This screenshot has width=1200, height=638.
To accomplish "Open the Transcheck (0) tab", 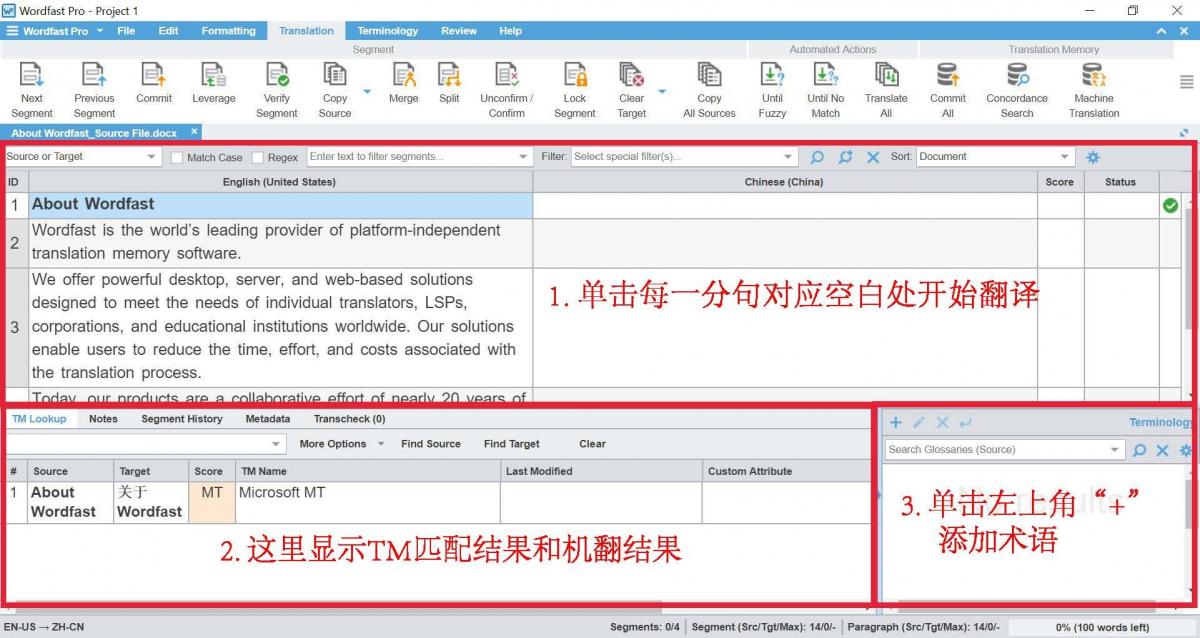I will click(x=349, y=419).
